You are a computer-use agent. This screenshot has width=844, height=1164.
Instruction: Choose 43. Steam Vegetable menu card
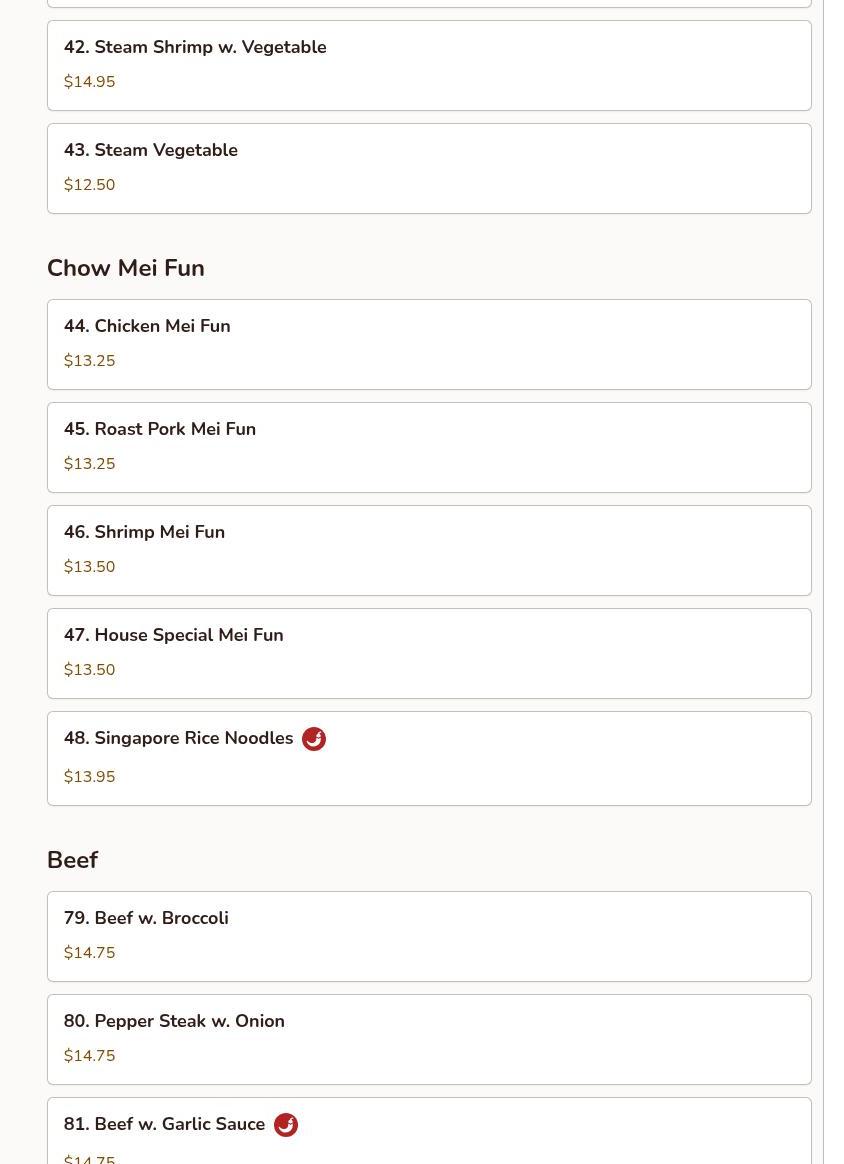coord(429,168)
